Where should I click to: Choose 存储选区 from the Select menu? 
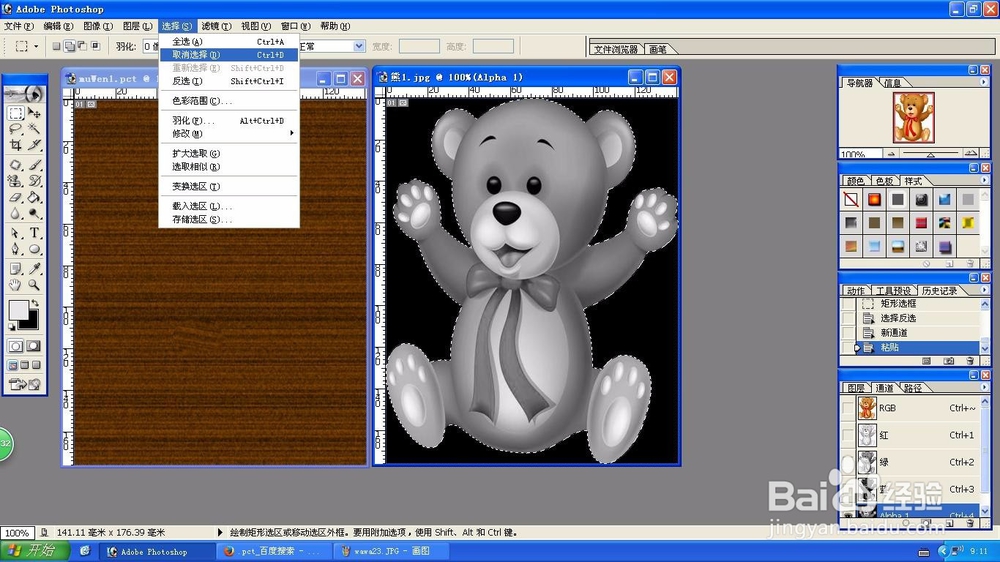click(229, 219)
